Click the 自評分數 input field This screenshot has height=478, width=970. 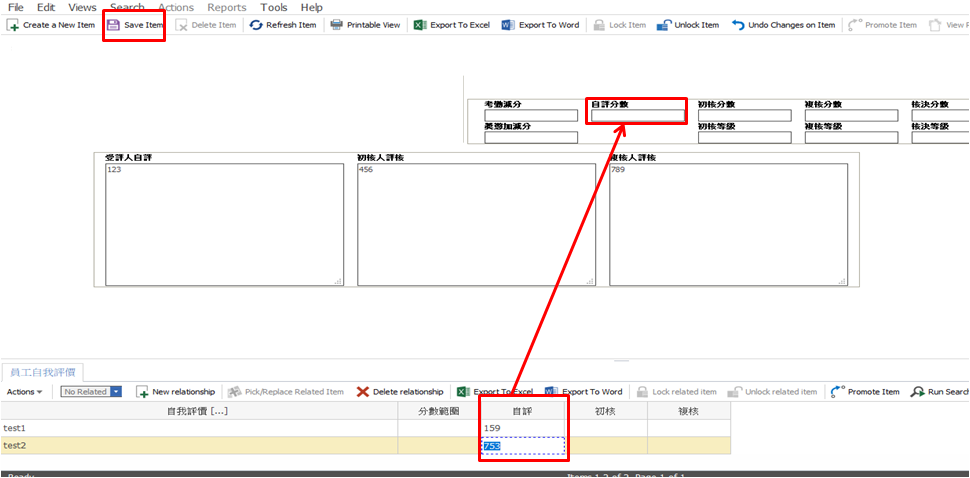pyautogui.click(x=637, y=116)
